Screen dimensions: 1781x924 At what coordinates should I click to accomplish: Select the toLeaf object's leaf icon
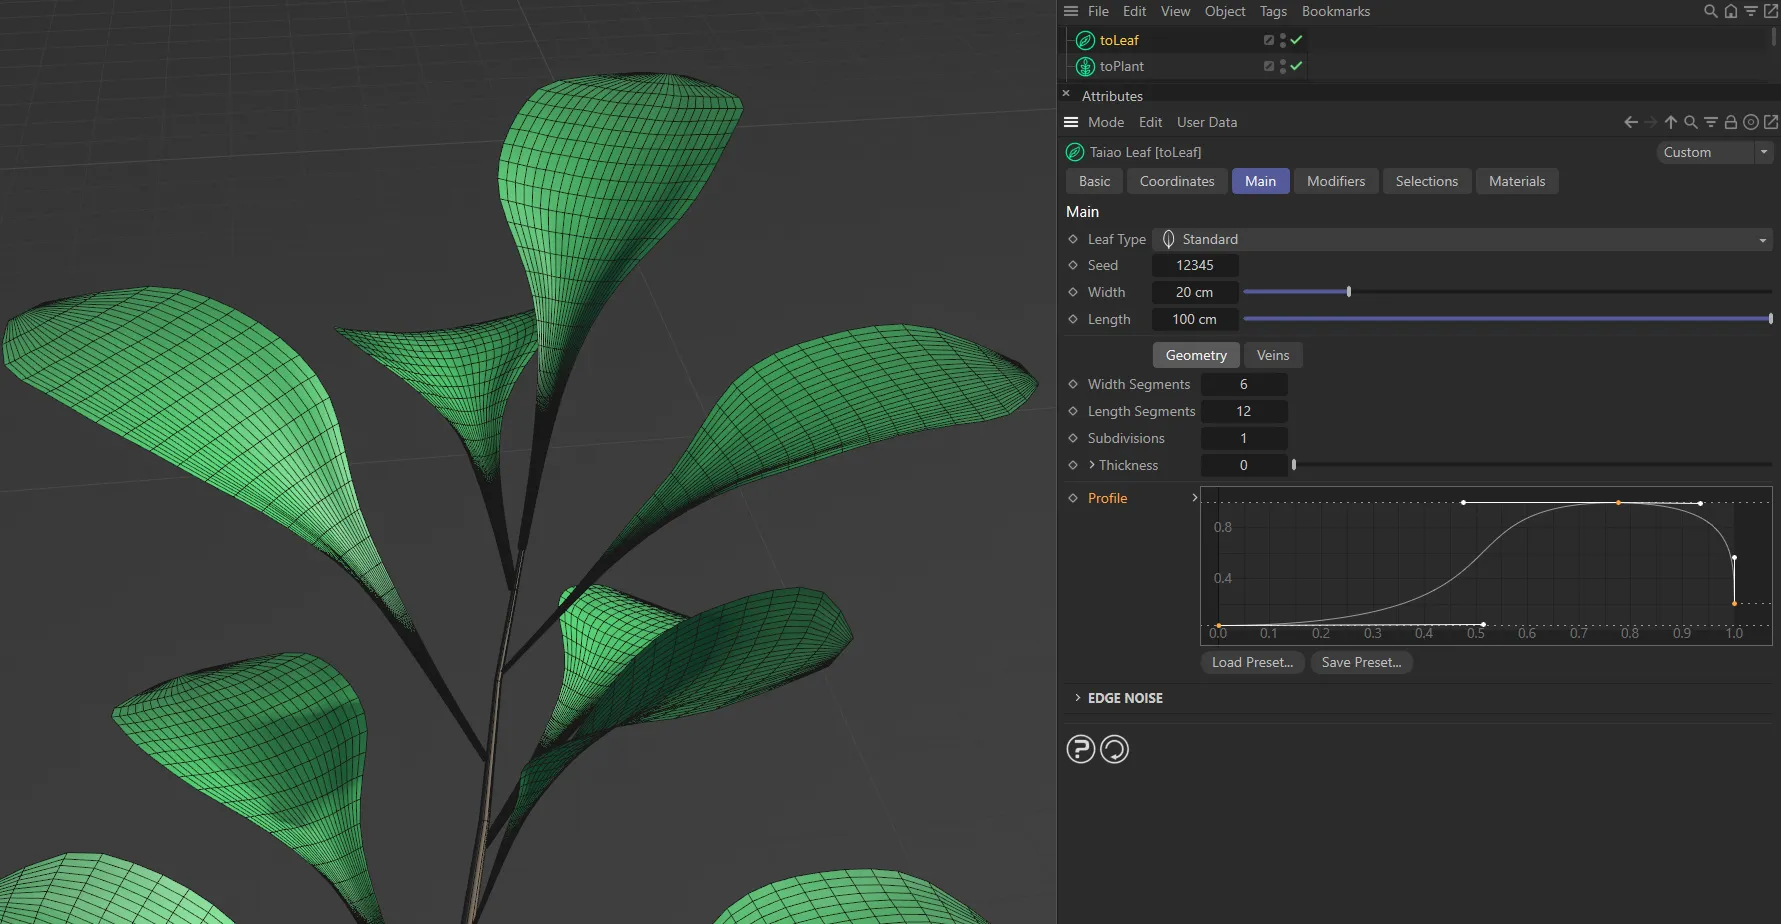pos(1084,40)
